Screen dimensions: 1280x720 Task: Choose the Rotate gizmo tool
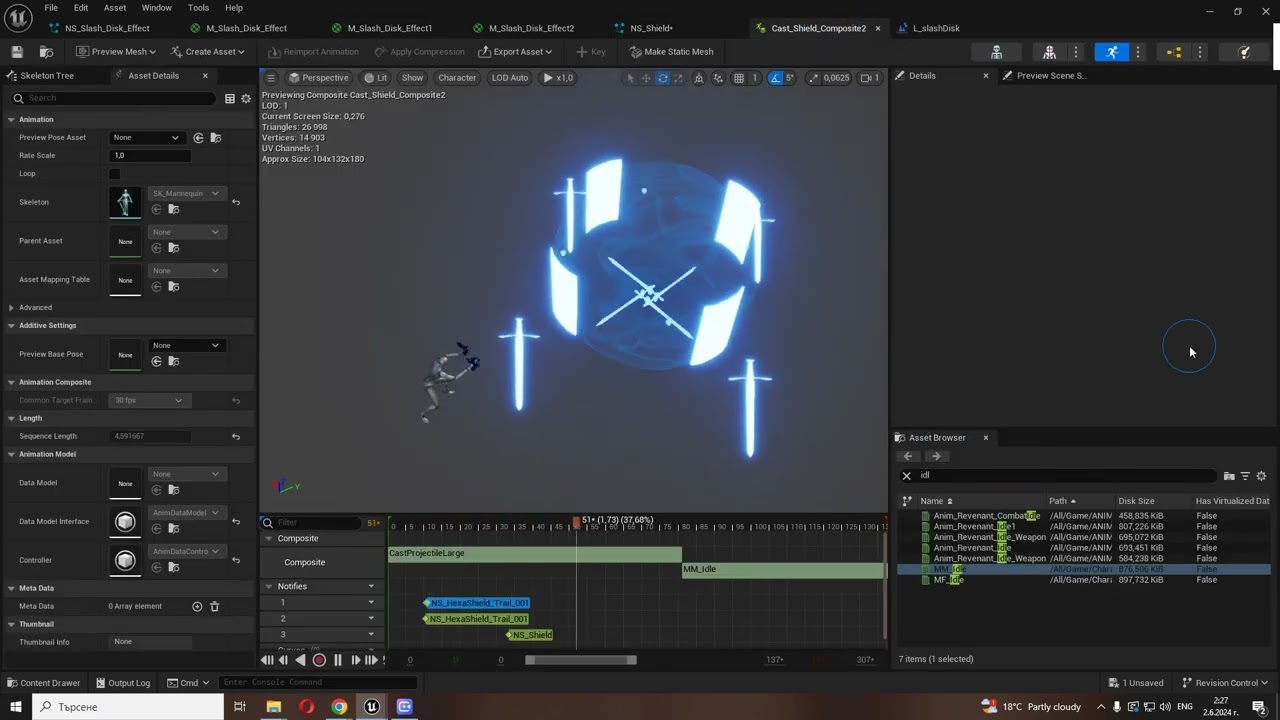662,78
